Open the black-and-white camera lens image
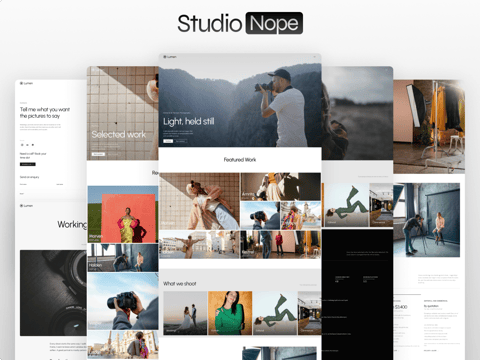This screenshot has height=360, width=480. [x=53, y=293]
